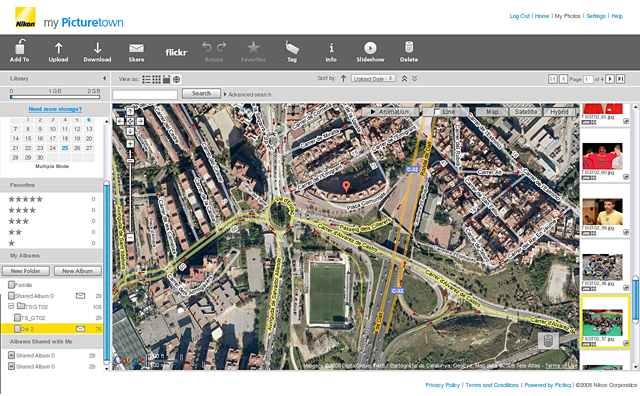Click the map zoom slider handle
This screenshot has width=640, height=396.
tap(130, 161)
